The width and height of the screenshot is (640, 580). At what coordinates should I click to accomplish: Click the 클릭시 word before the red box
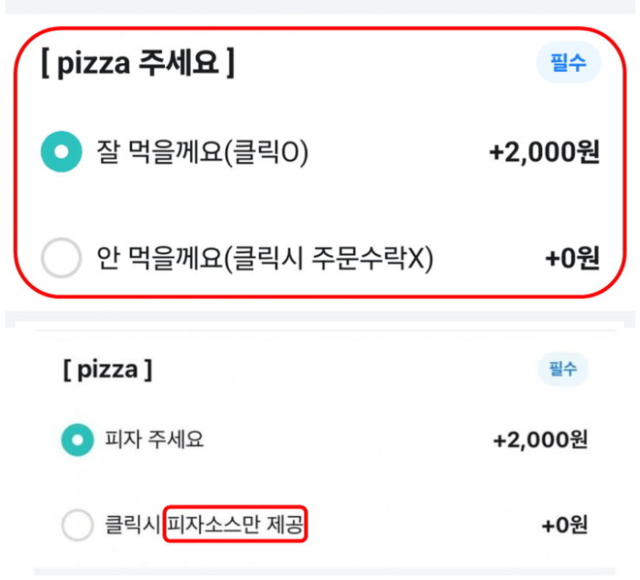coord(132,524)
